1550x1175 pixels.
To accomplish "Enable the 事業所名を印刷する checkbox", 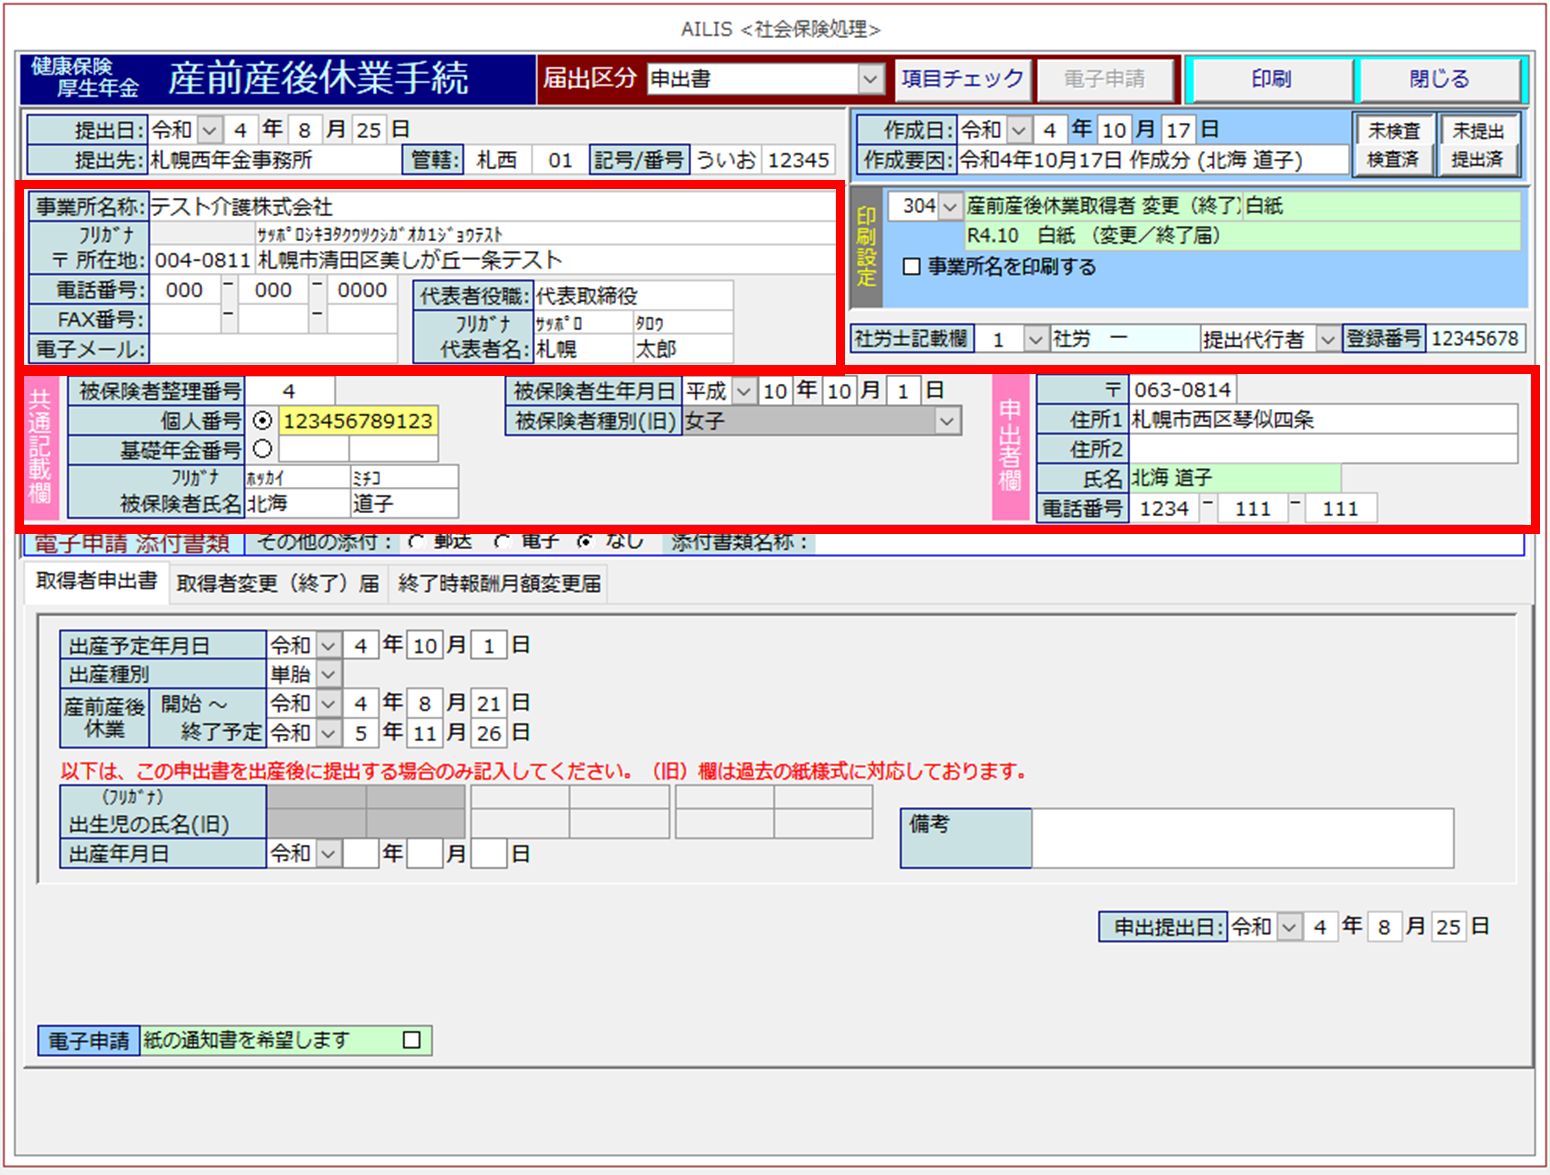I will [x=911, y=267].
